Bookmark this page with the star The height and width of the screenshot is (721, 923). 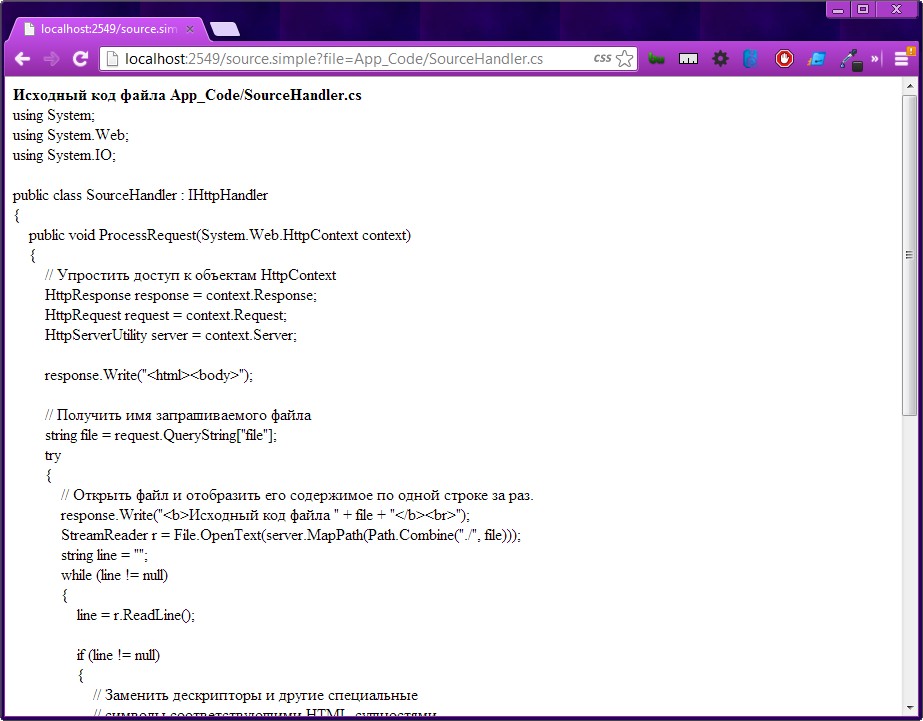click(x=625, y=59)
